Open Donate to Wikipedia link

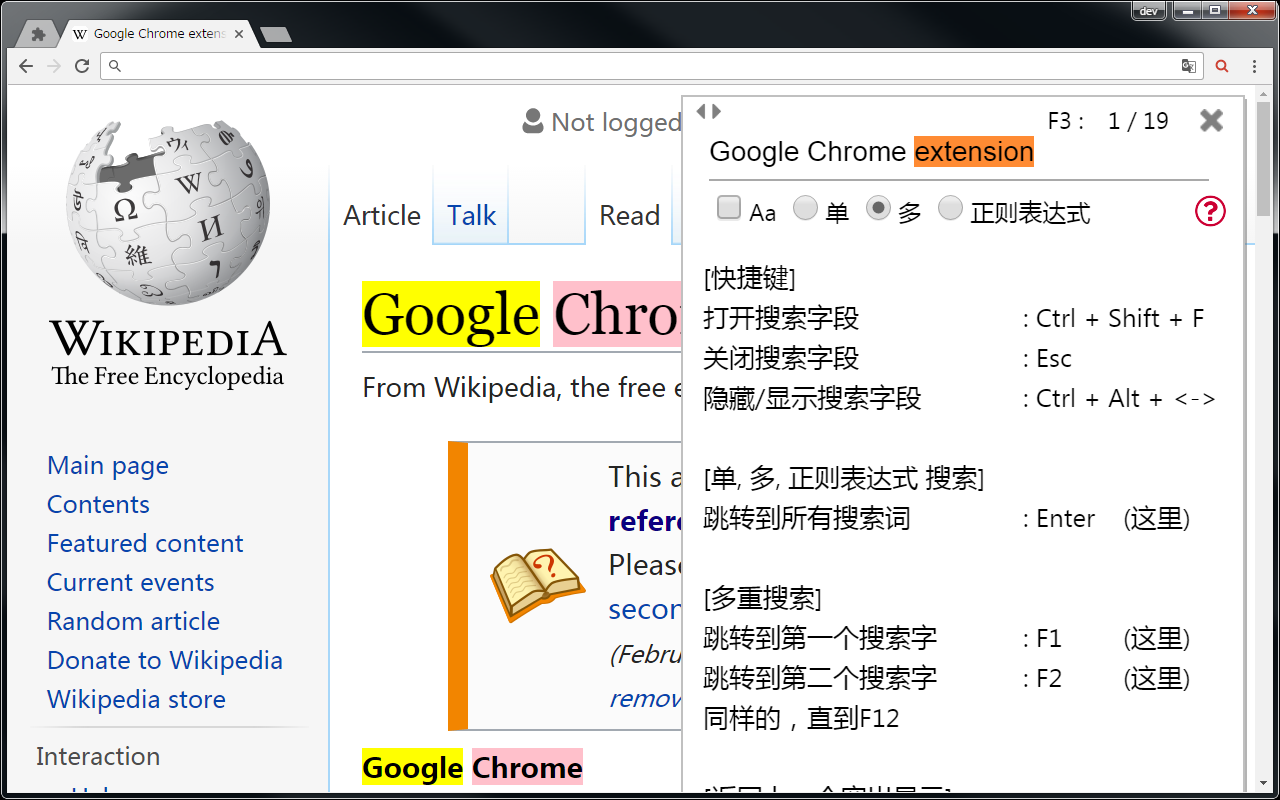point(165,660)
